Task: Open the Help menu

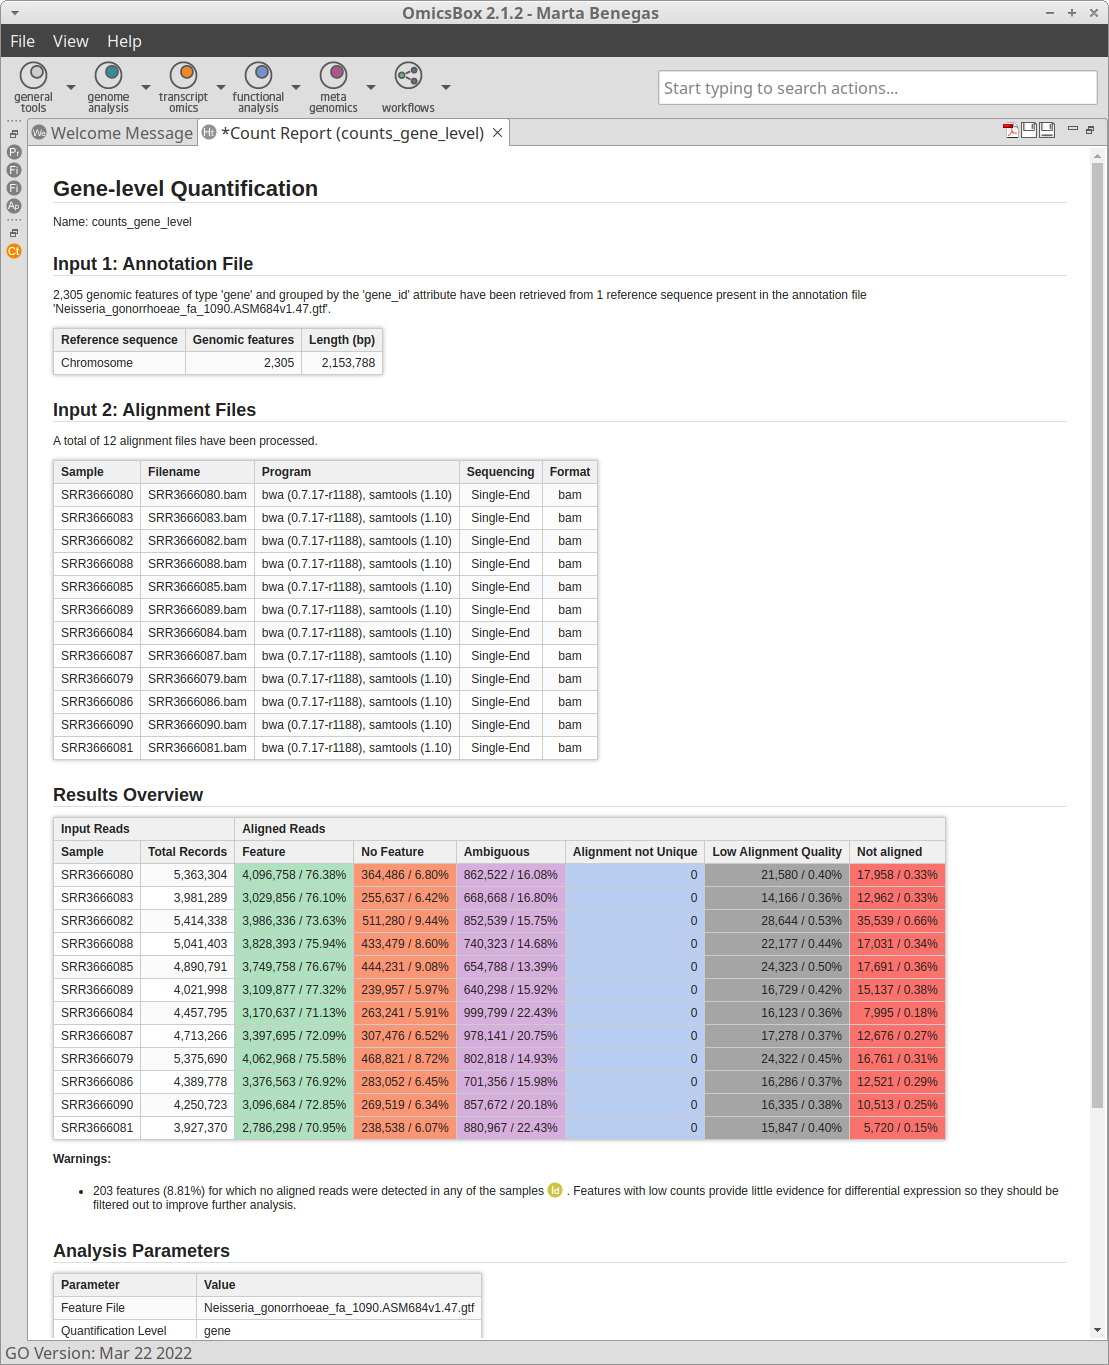Action: tap(124, 41)
